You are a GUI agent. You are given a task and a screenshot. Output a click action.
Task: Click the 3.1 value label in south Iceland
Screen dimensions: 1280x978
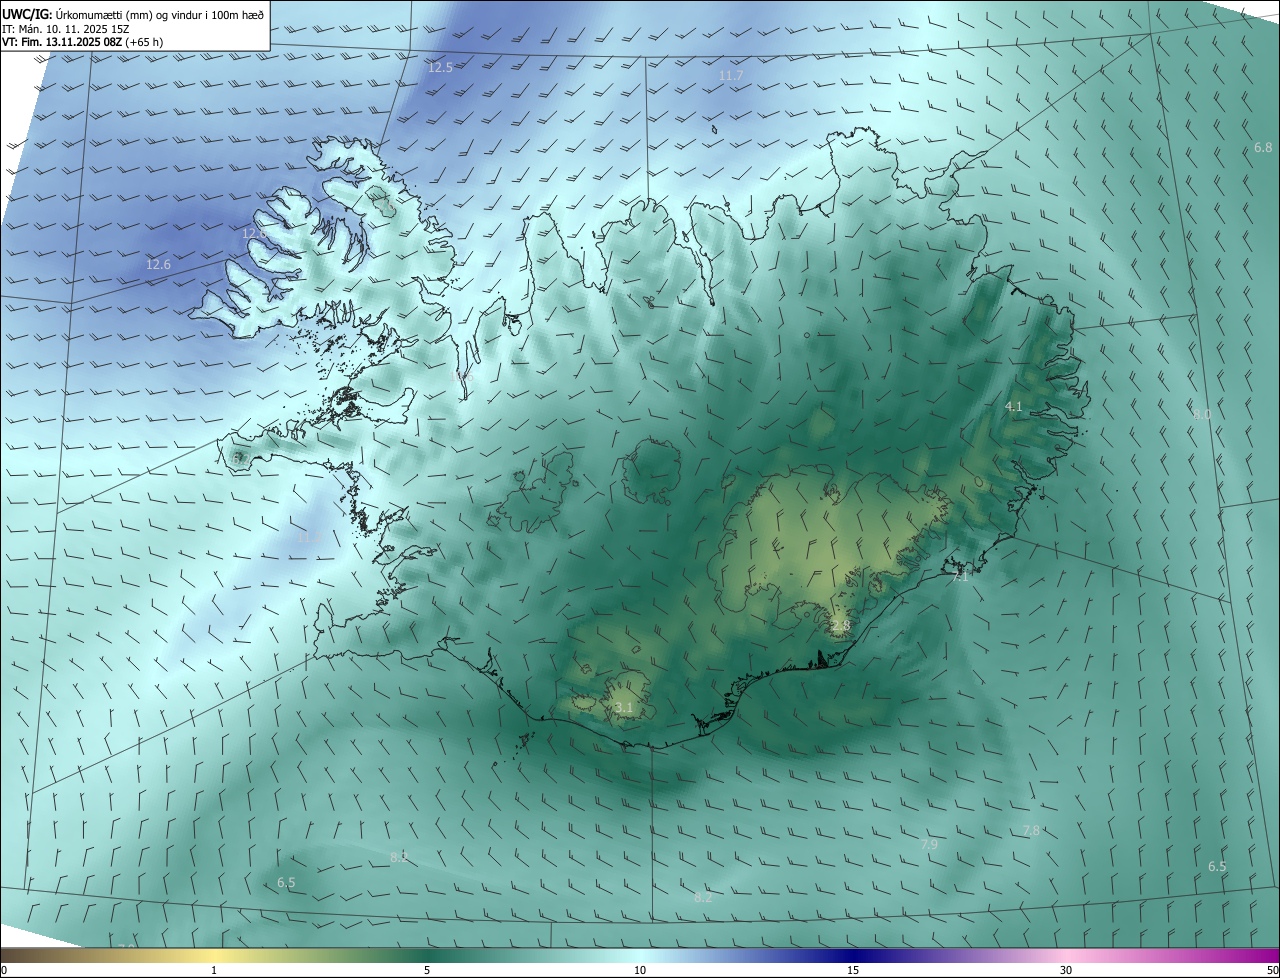pyautogui.click(x=624, y=708)
